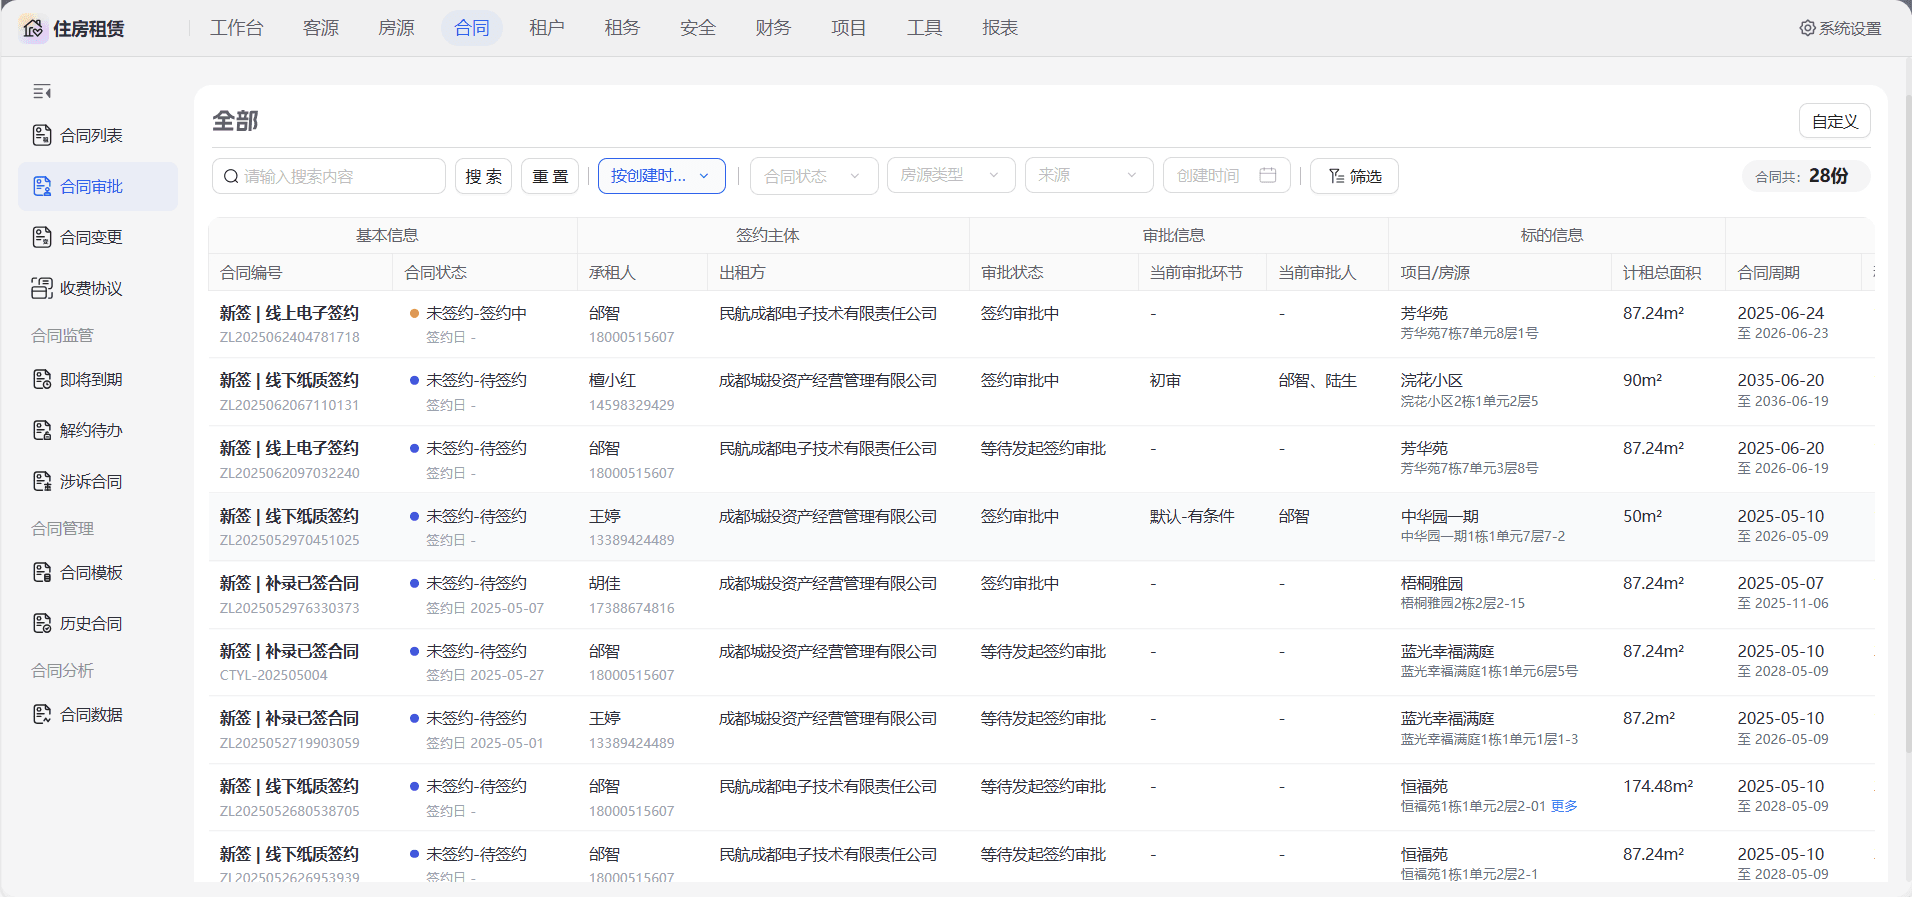Open the 安全 top menu

pyautogui.click(x=698, y=28)
